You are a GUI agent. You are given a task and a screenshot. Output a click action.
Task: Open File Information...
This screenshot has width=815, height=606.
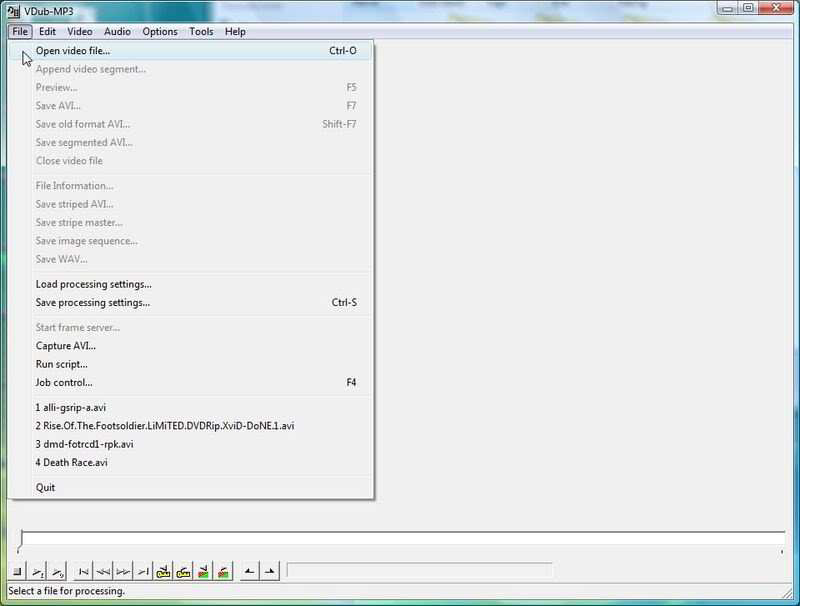click(191, 186)
